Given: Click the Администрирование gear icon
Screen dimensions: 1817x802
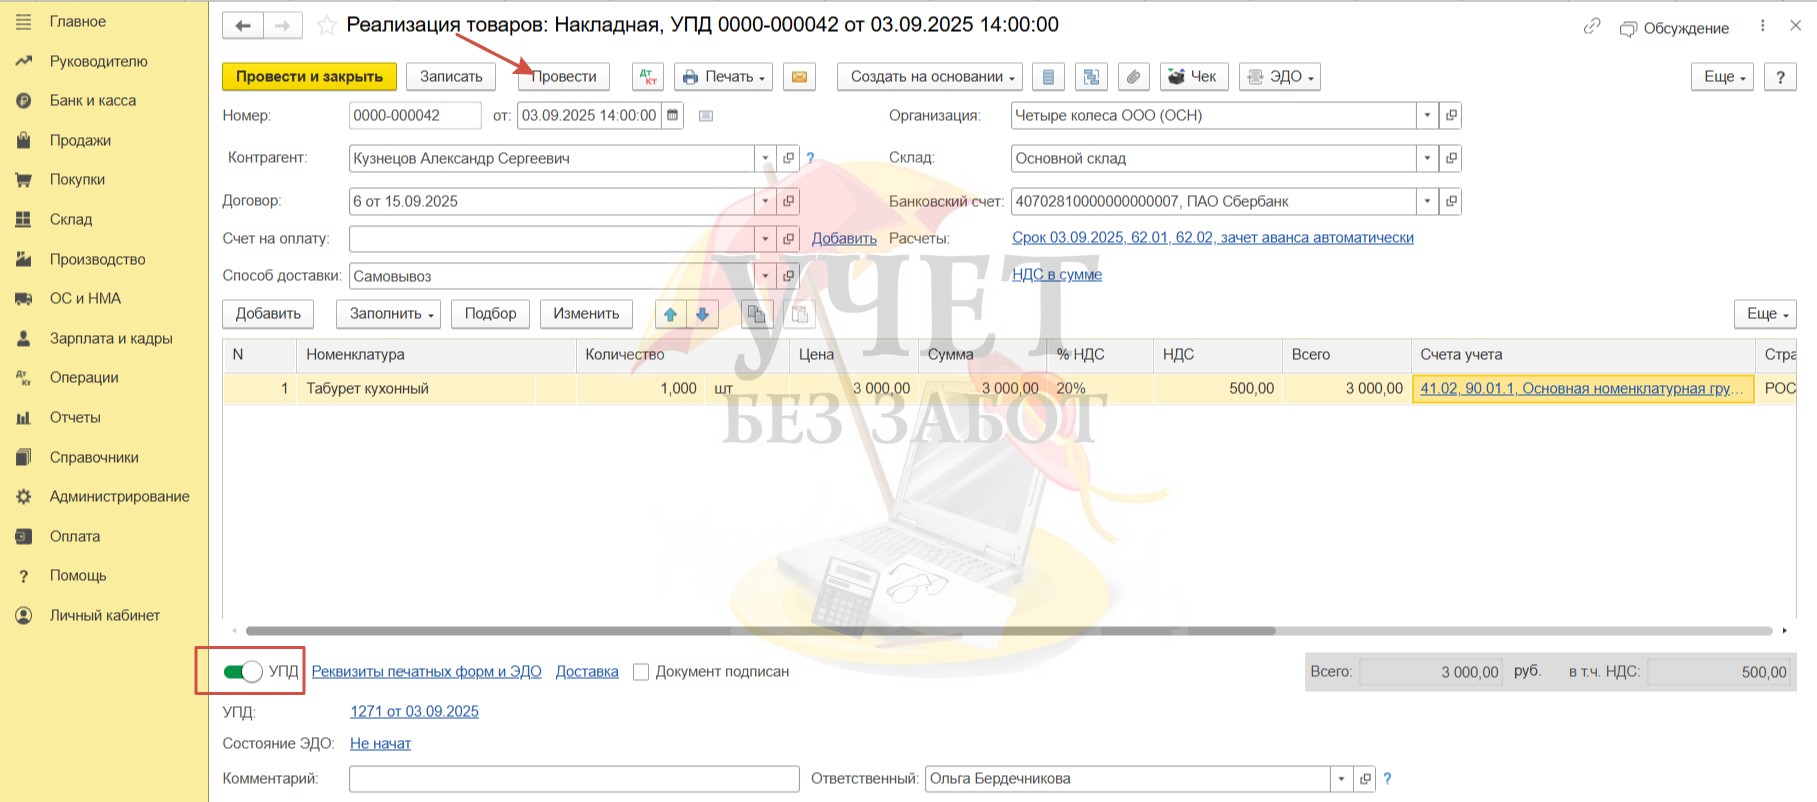Looking at the screenshot, I should pos(24,496).
